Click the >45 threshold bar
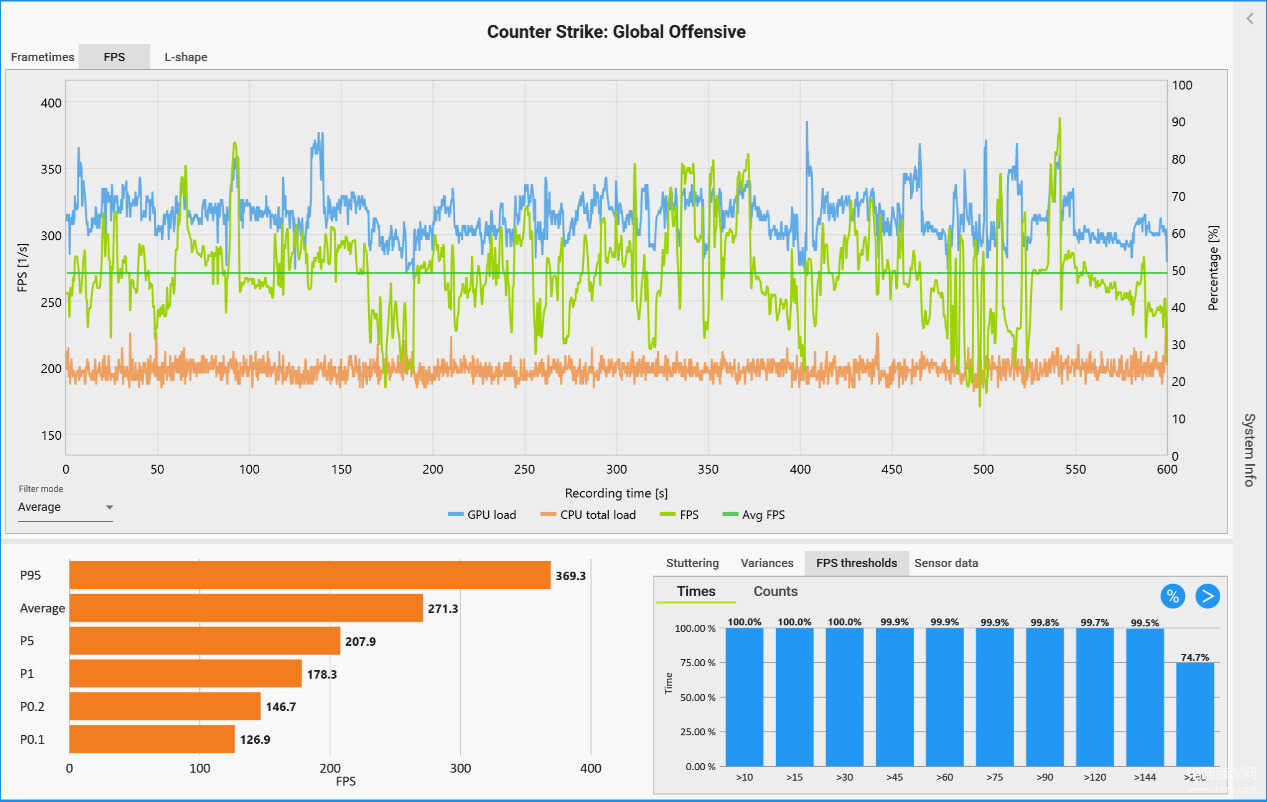Image resolution: width=1267 pixels, height=802 pixels. pyautogui.click(x=894, y=697)
